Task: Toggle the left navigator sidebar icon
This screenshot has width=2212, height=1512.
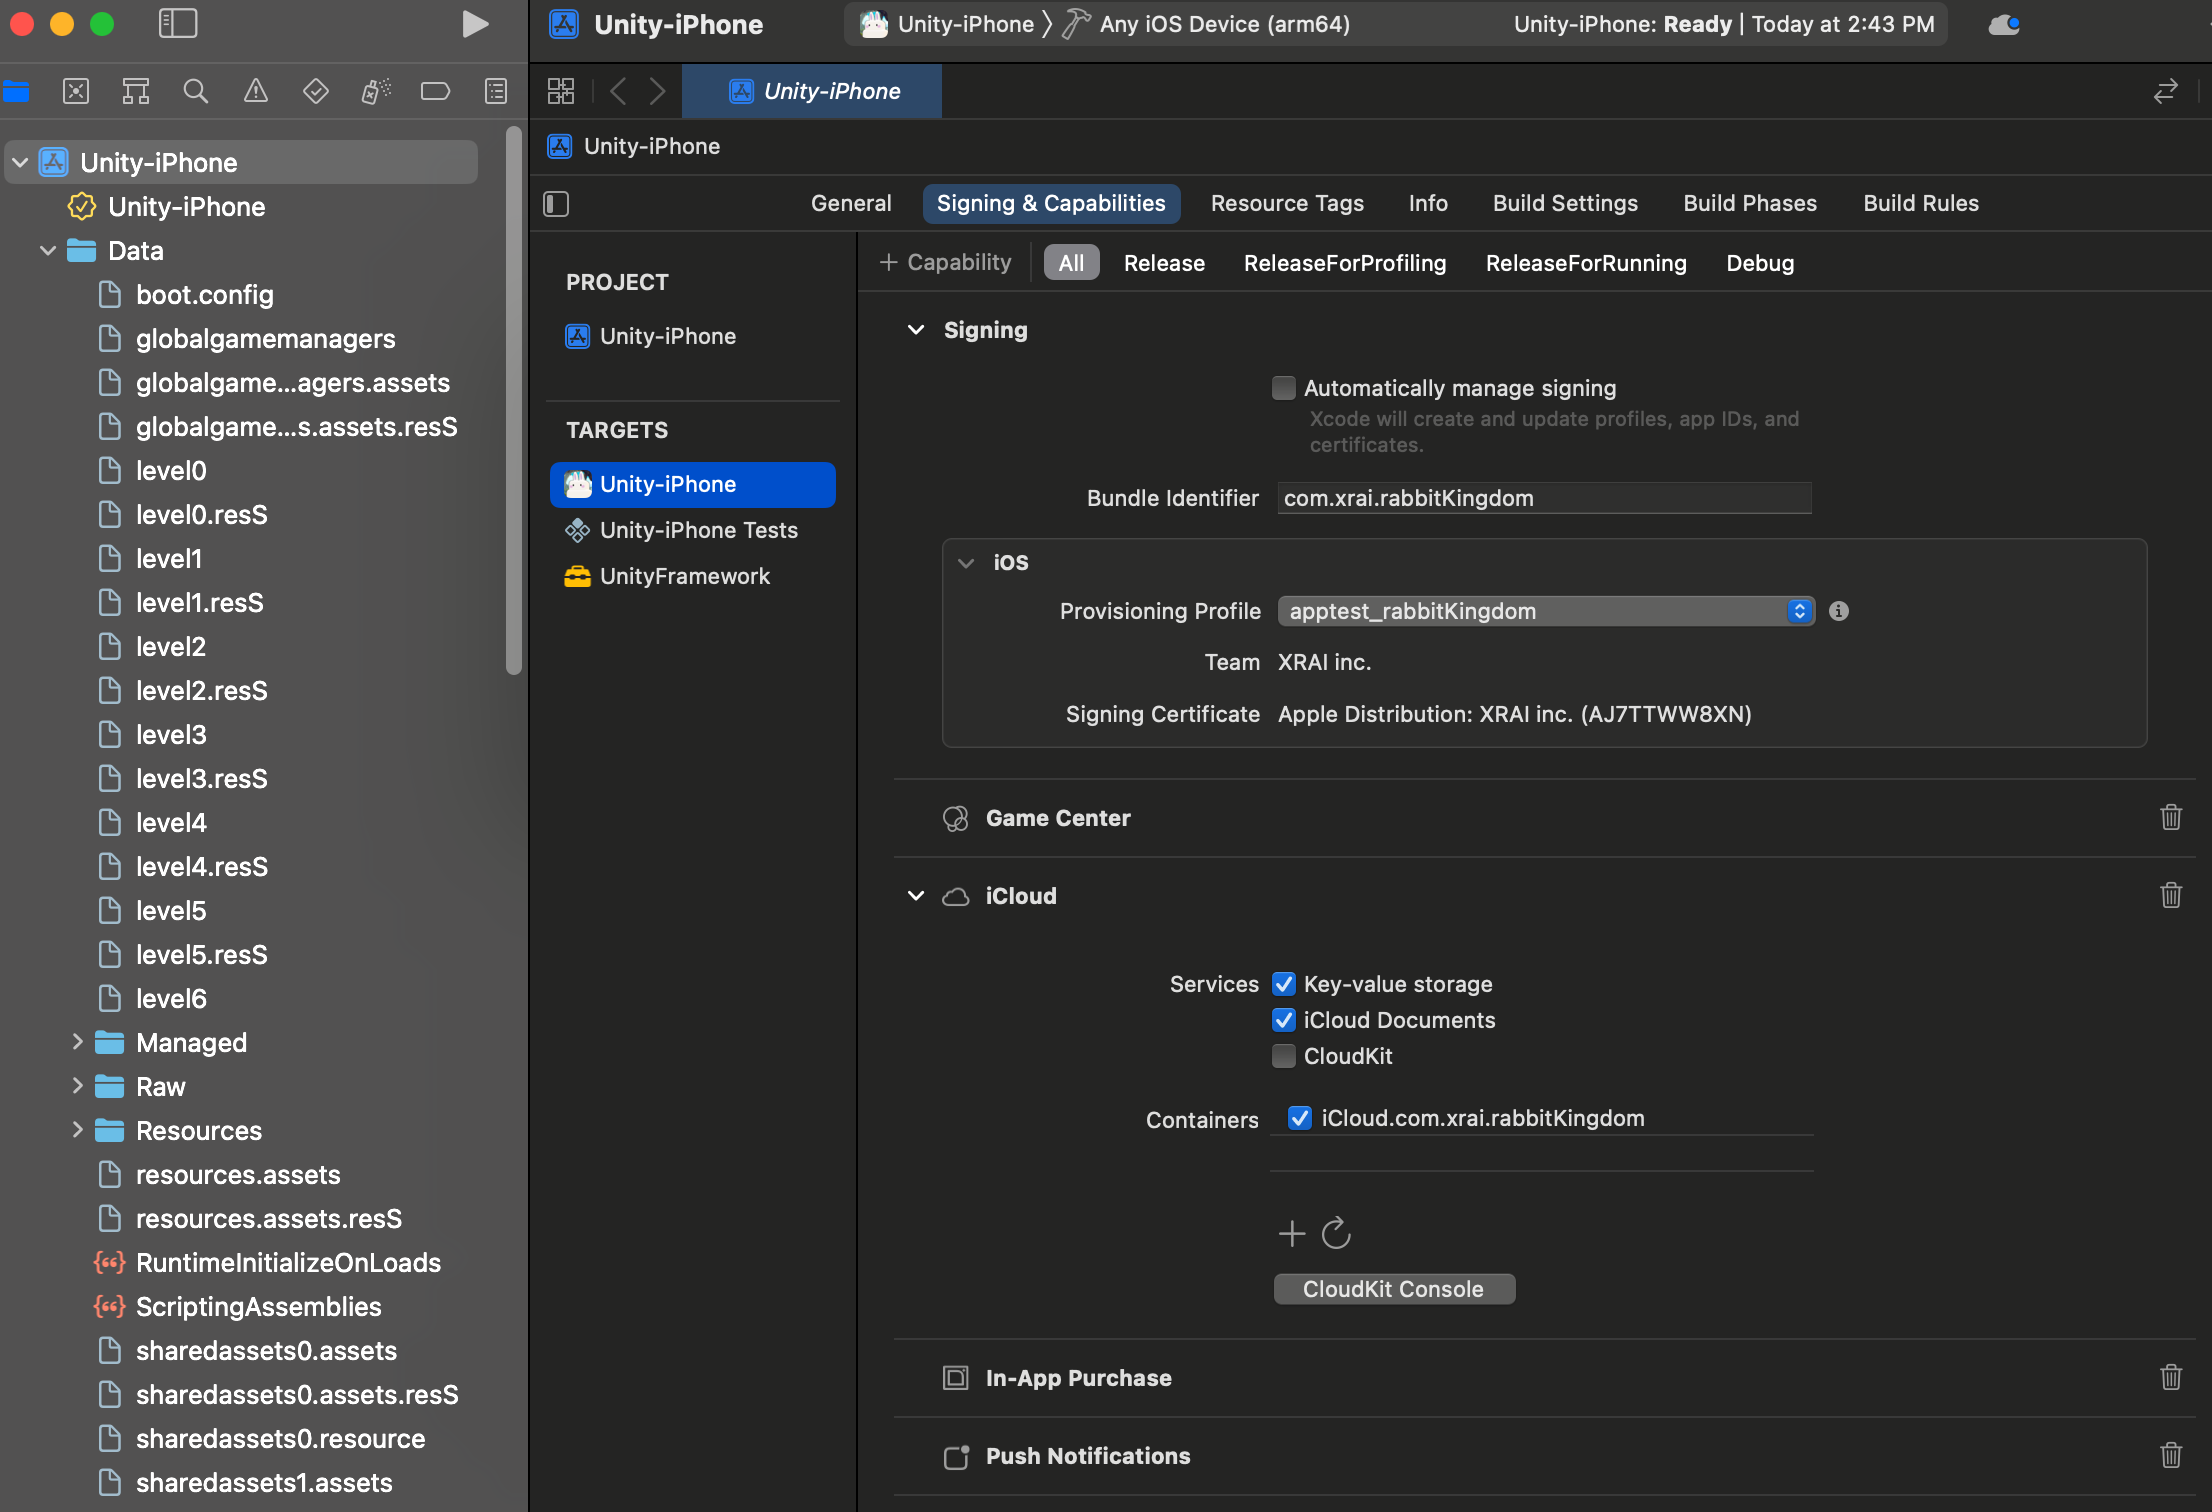Action: click(x=178, y=24)
